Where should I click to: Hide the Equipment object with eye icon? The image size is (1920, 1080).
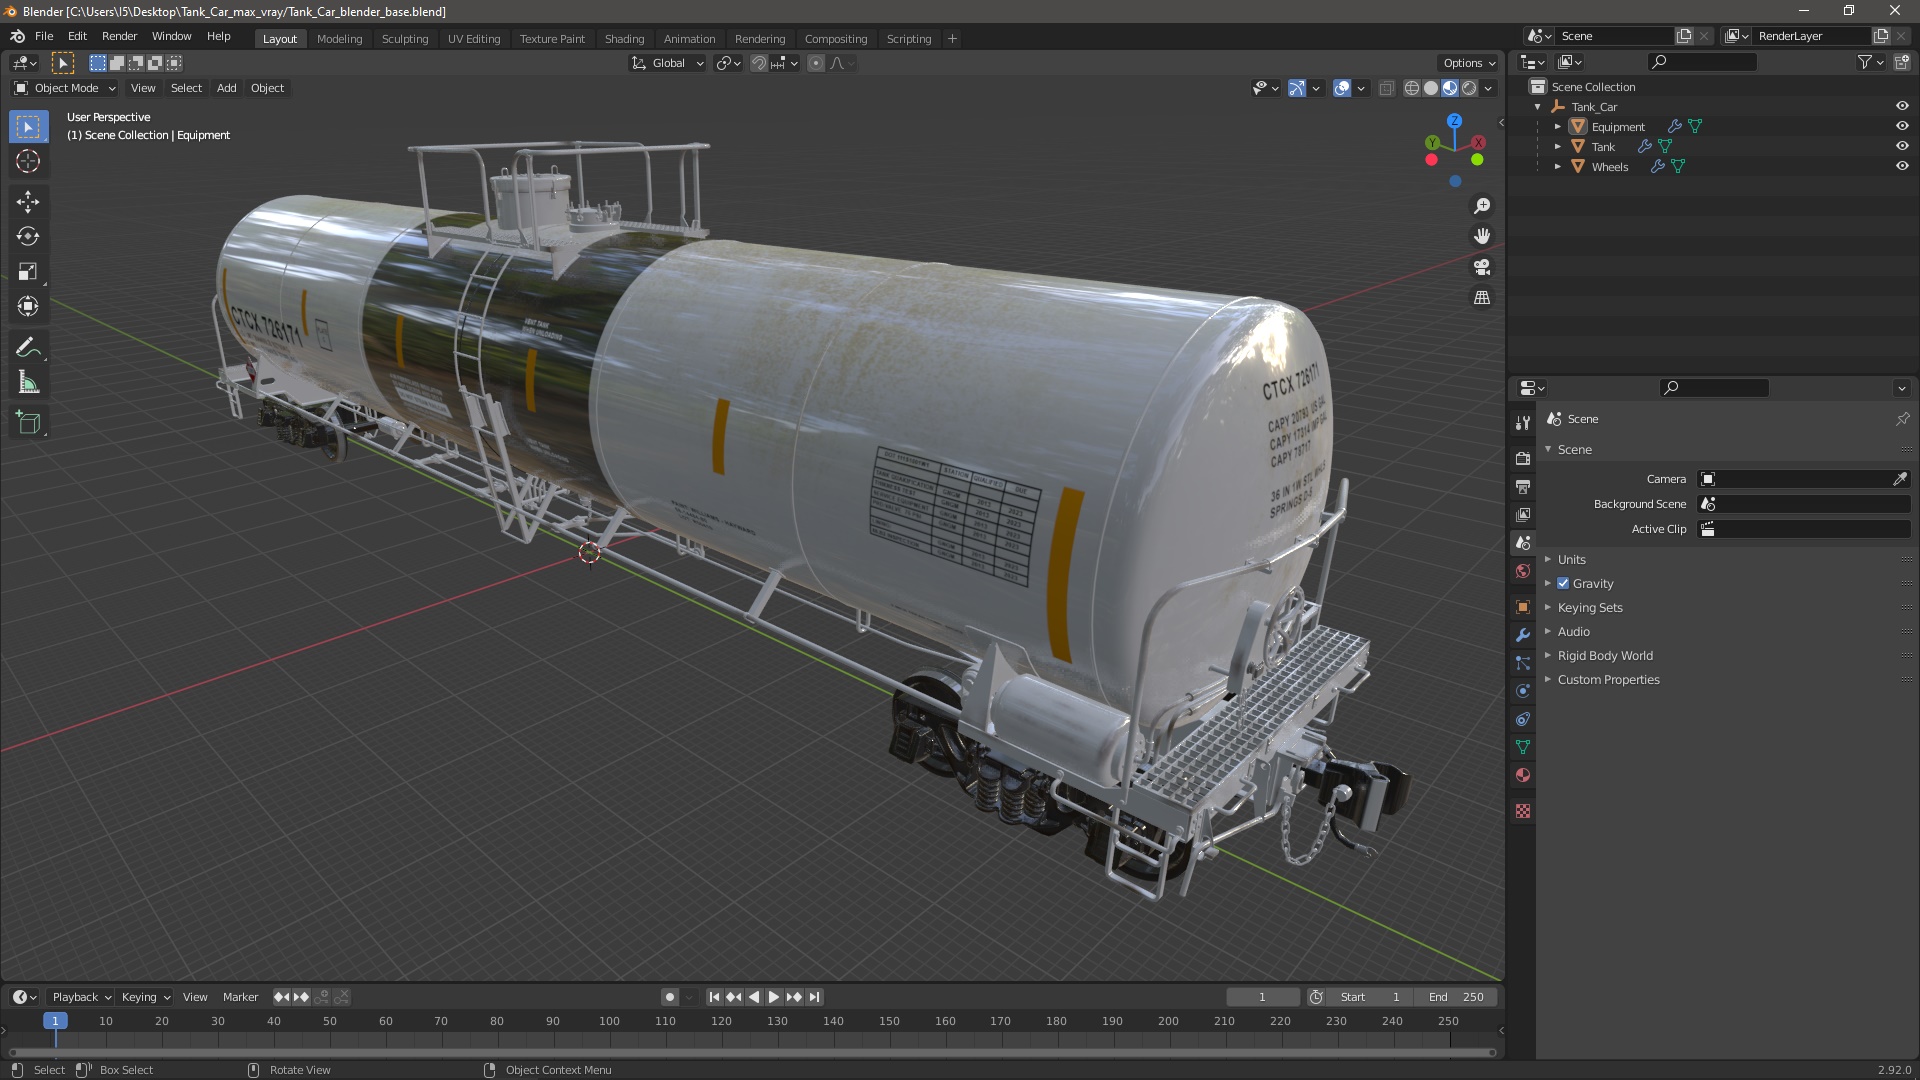[x=1902, y=126]
